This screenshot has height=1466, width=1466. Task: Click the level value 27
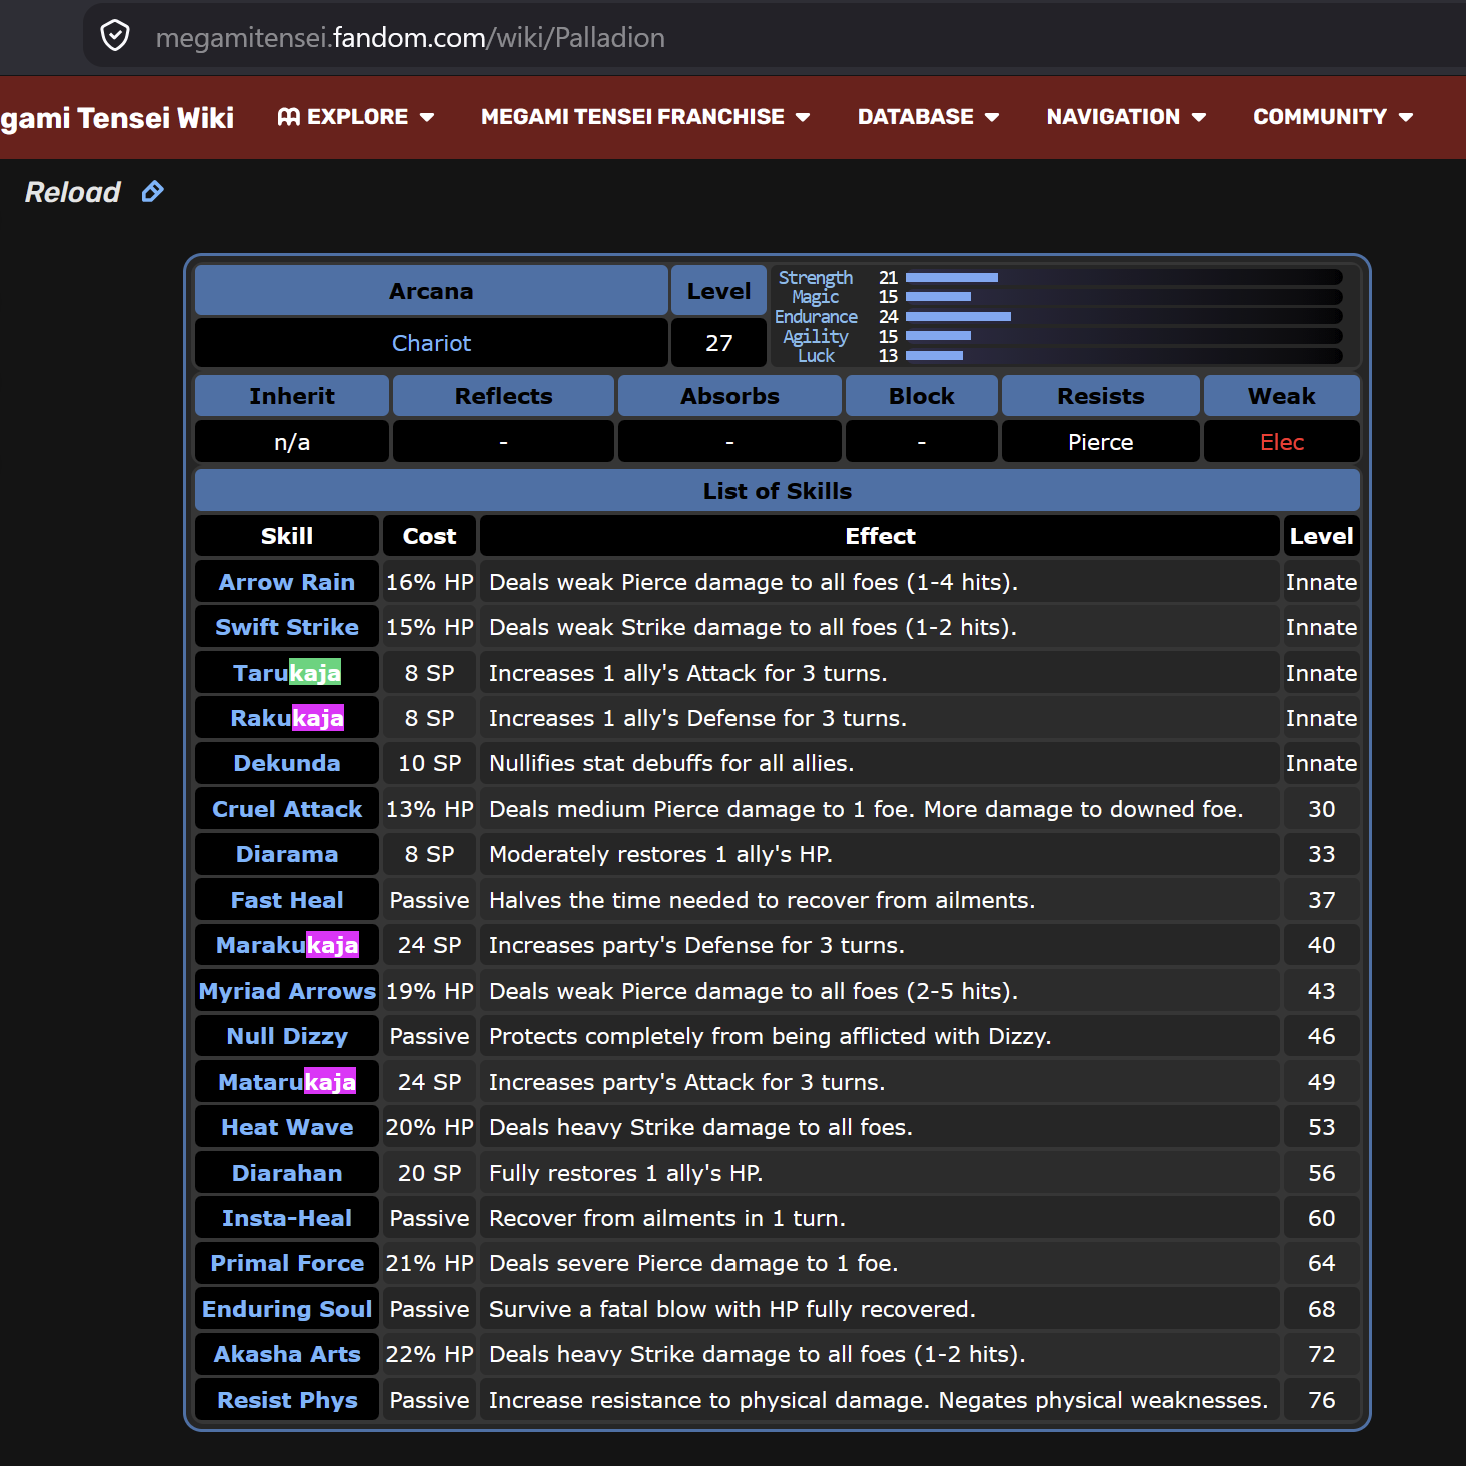coord(719,343)
